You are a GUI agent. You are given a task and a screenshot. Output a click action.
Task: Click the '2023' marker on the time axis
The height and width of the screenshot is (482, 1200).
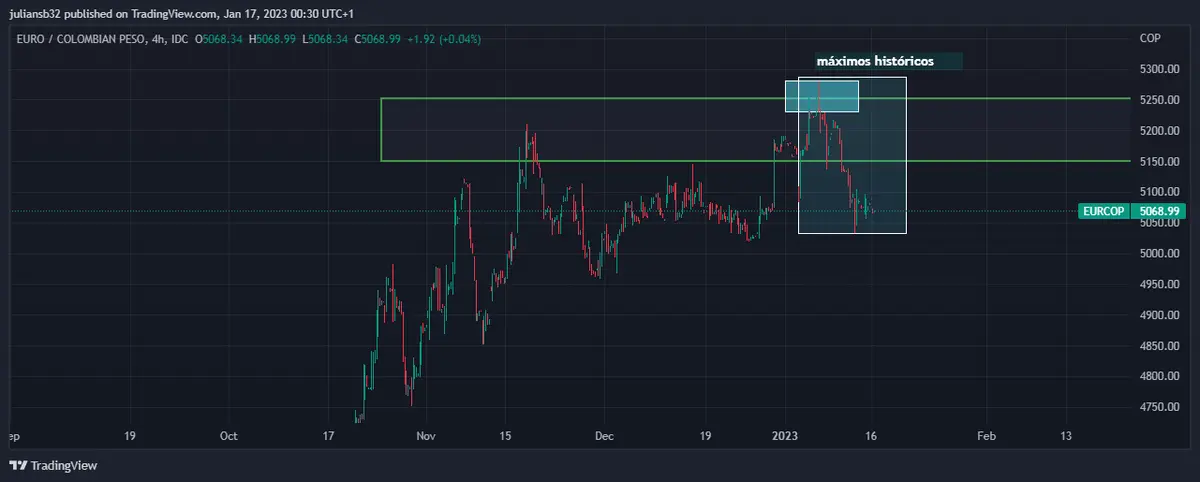pyautogui.click(x=785, y=436)
